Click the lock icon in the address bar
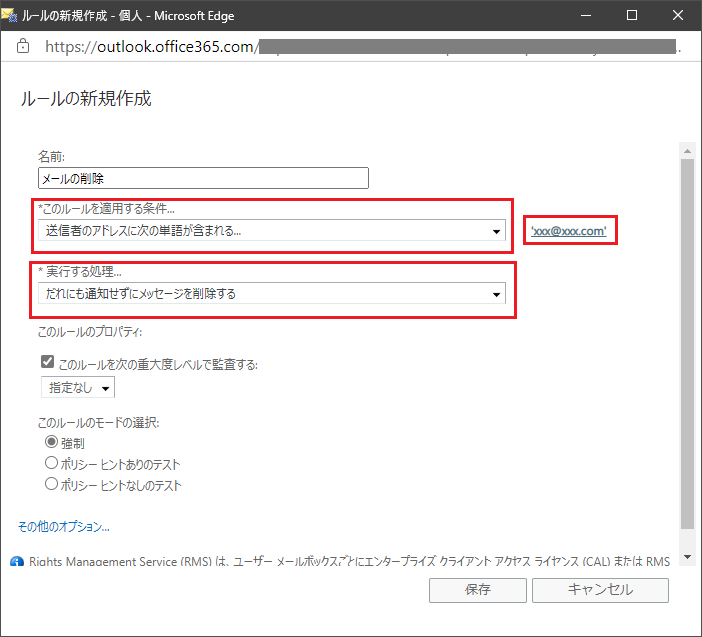 (x=25, y=46)
